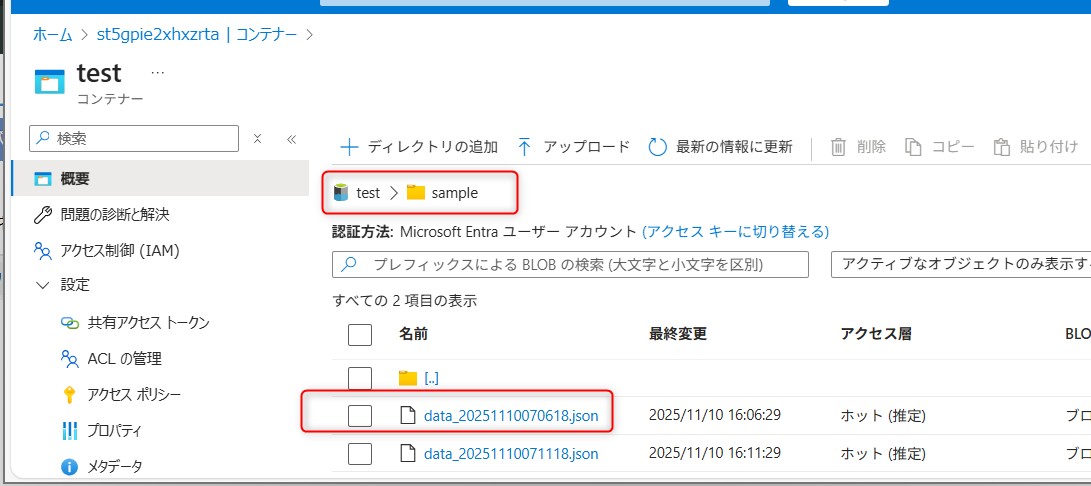
Task: Click the copy icon for コピー
Action: coord(913,147)
